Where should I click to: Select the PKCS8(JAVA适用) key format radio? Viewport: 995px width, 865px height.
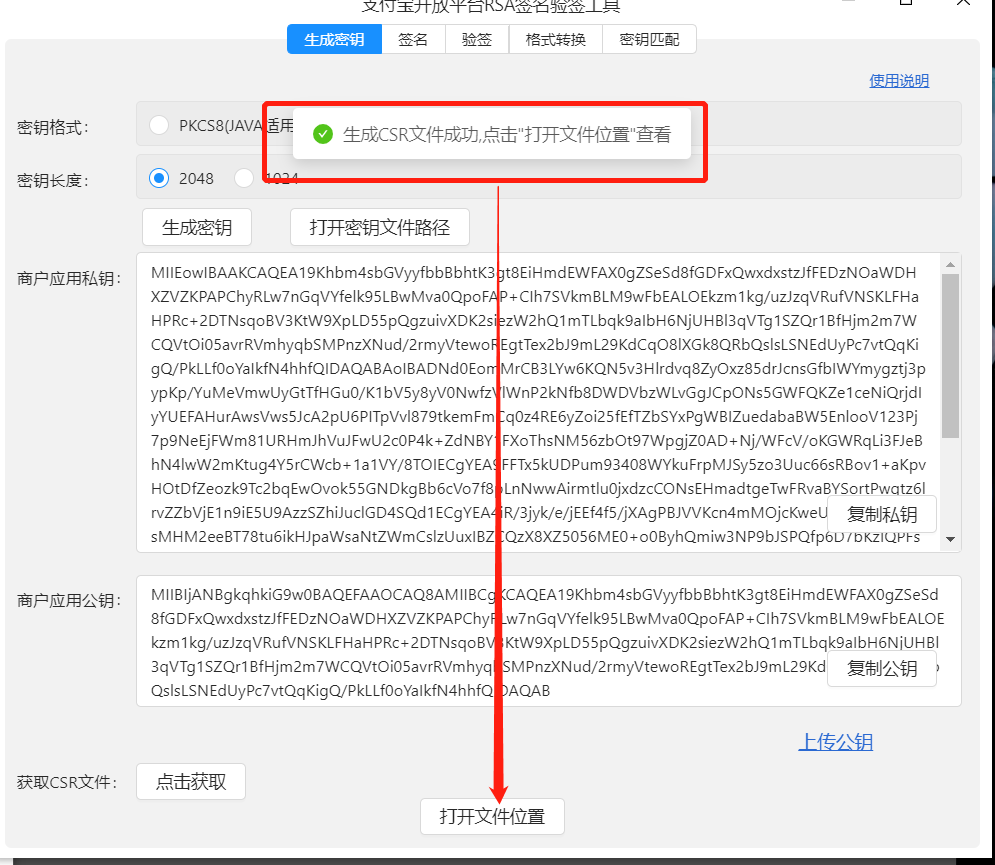[159, 125]
